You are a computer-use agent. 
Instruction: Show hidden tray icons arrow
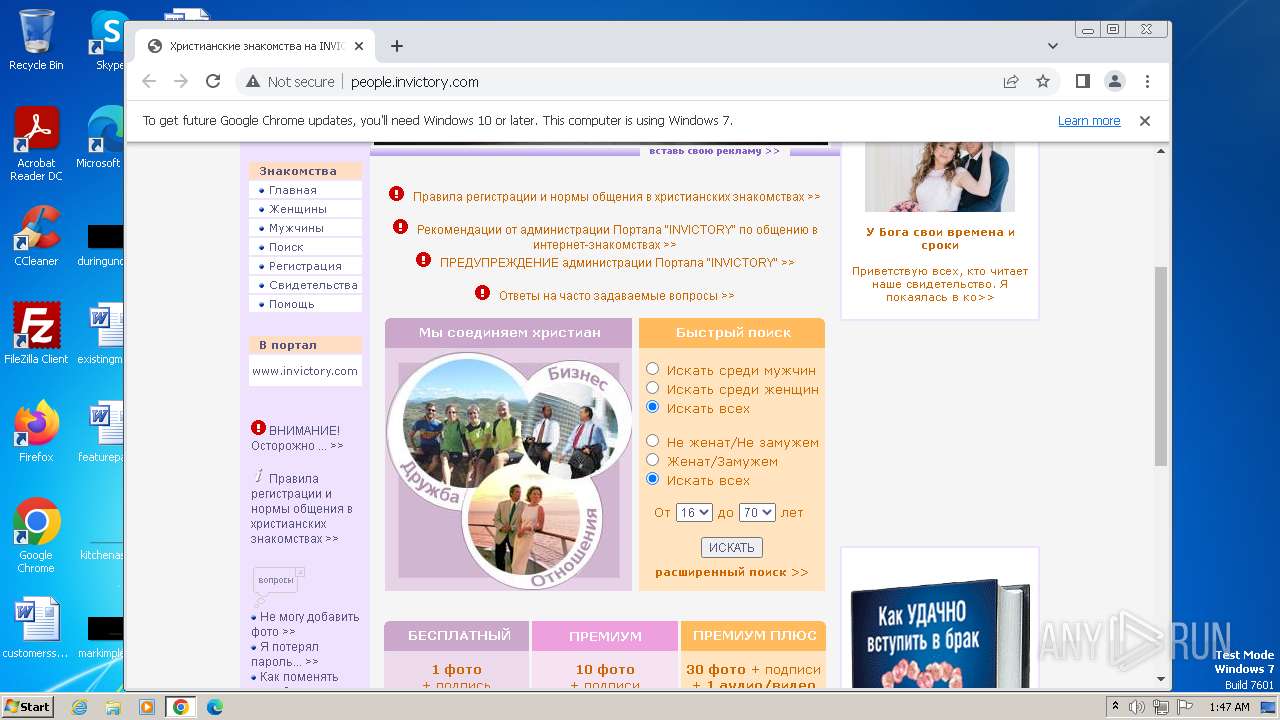pyautogui.click(x=1115, y=707)
